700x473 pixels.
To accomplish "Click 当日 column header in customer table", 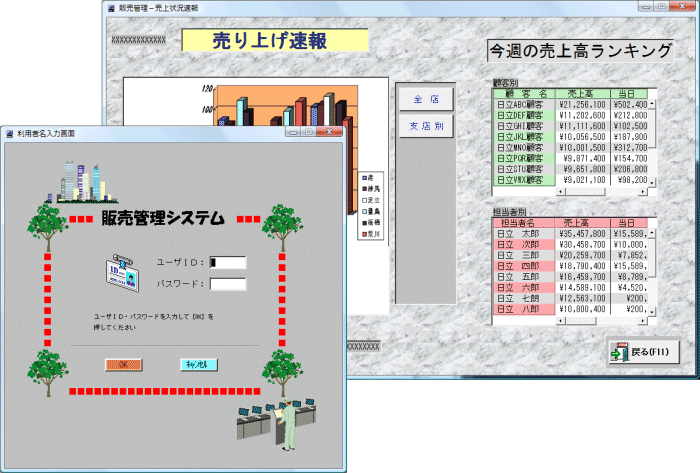I will (x=629, y=94).
